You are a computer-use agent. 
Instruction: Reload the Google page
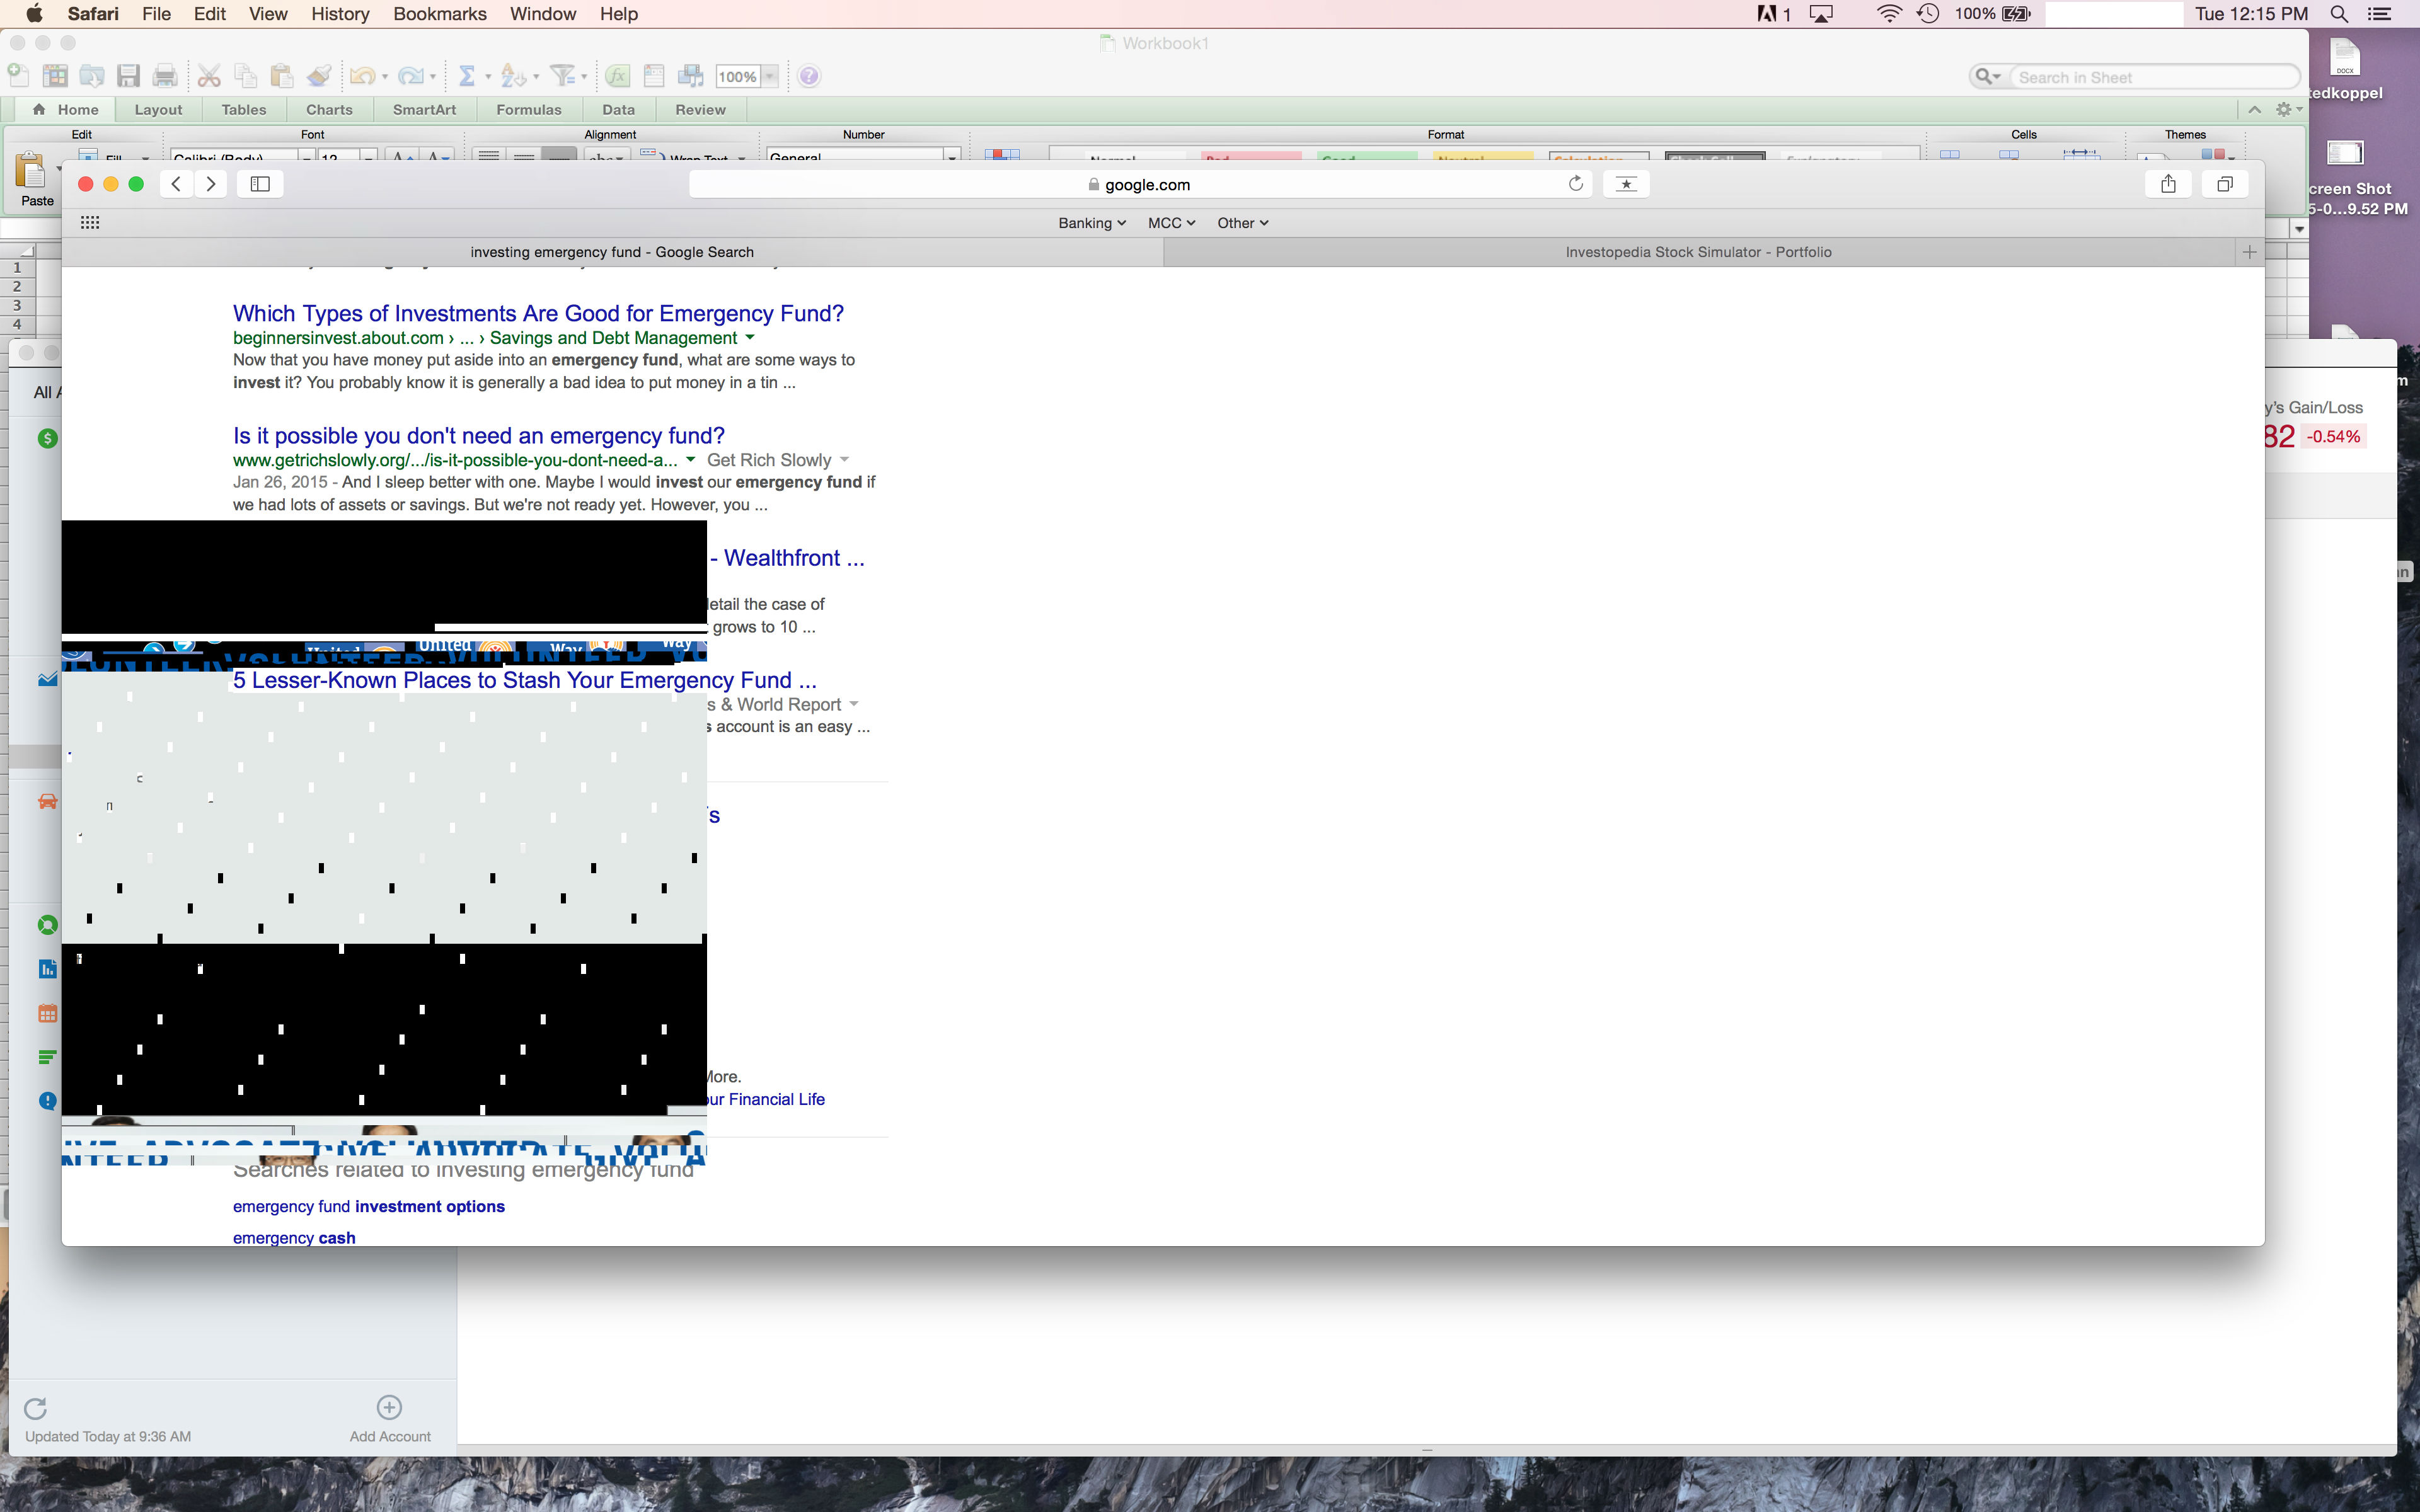(1576, 183)
